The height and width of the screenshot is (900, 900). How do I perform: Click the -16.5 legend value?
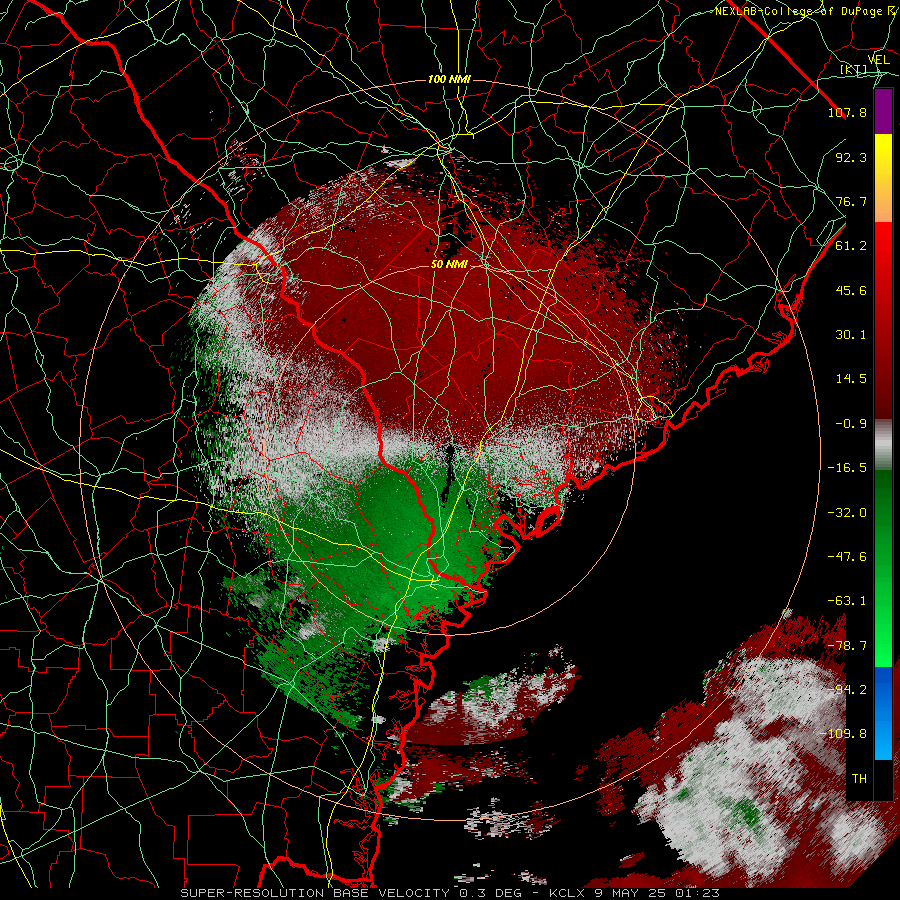(x=847, y=468)
